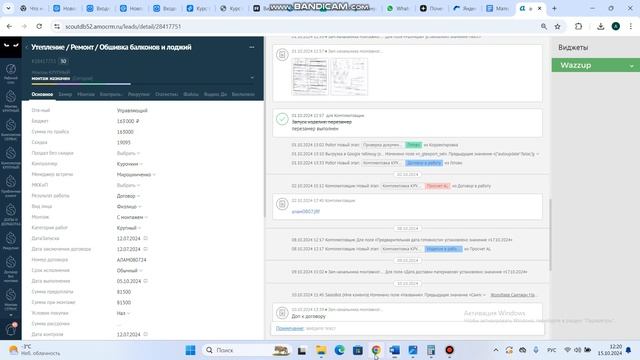Switch to the Файлы tab
The width and height of the screenshot is (640, 360).
point(191,94)
